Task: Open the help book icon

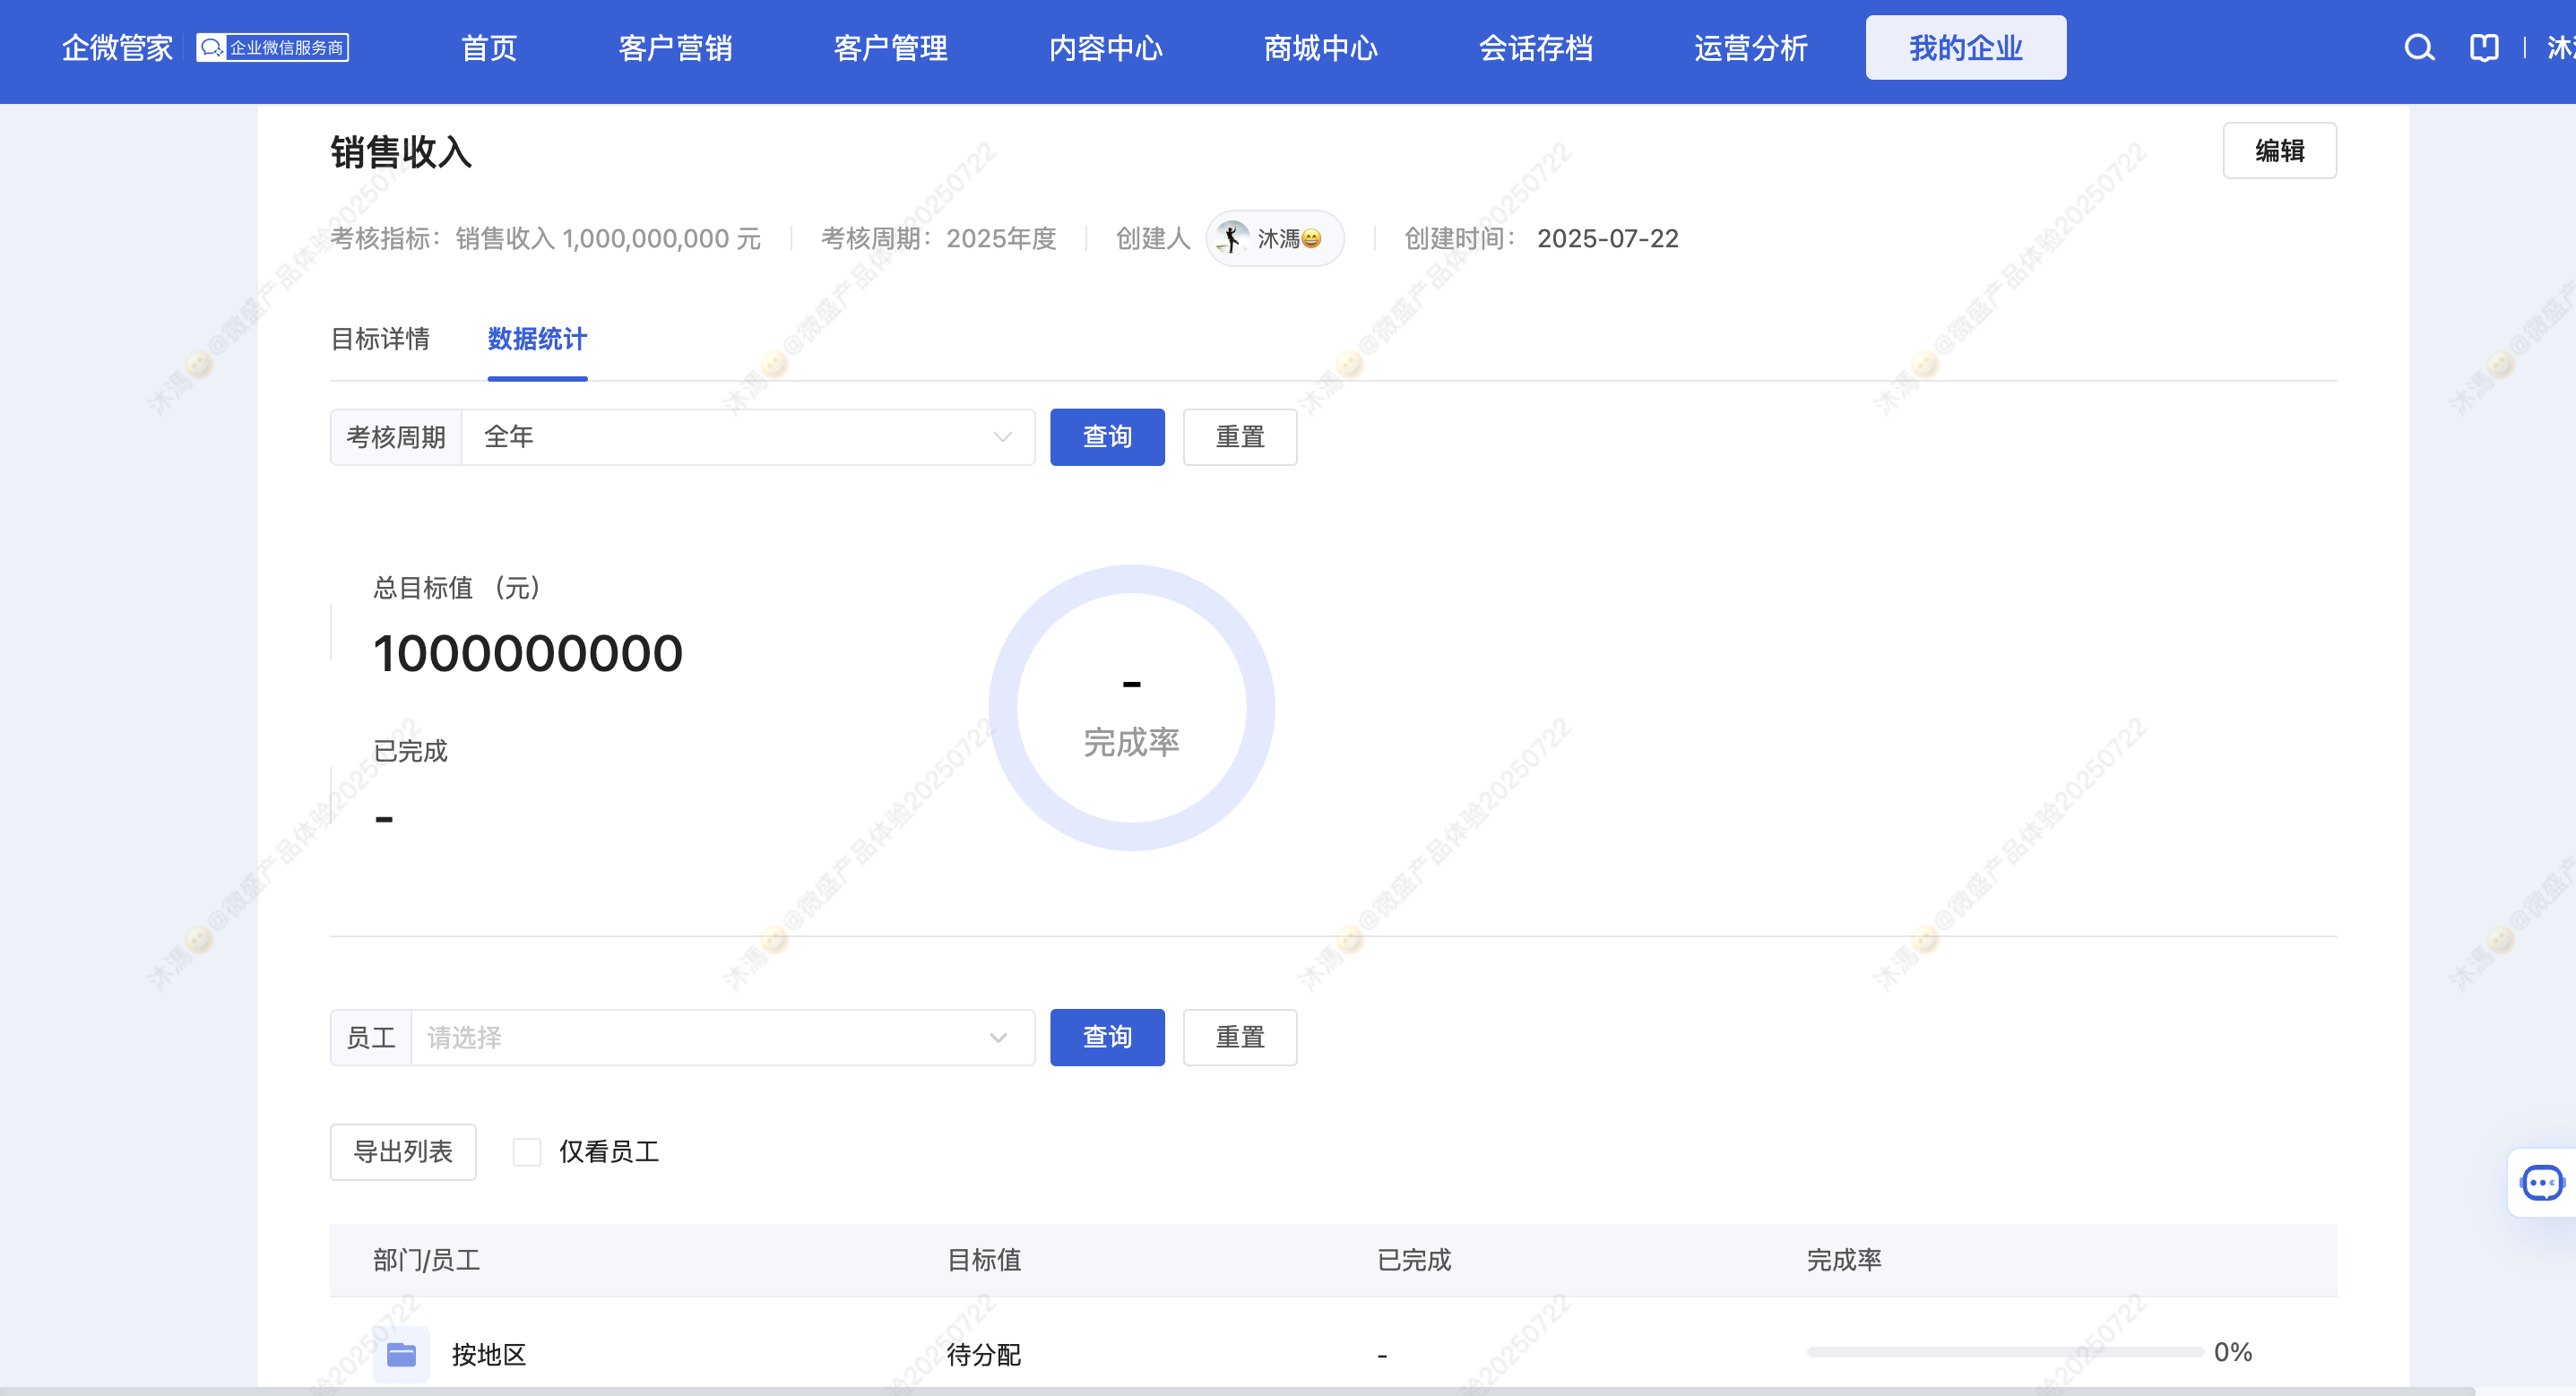Action: 2484,47
